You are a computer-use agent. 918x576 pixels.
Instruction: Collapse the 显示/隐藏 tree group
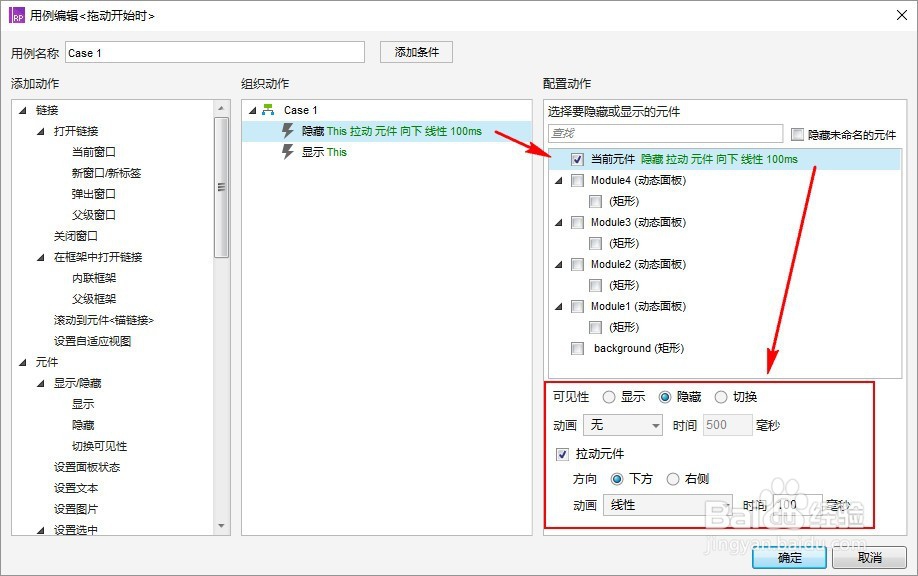point(40,383)
